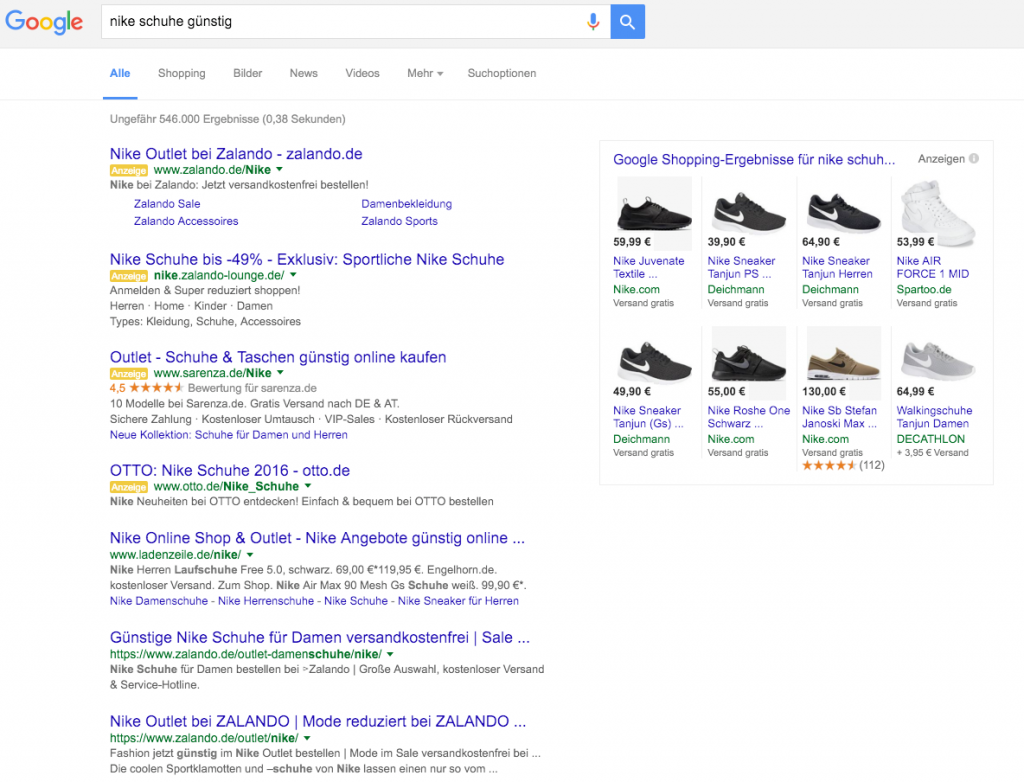The height and width of the screenshot is (782, 1024).
Task: Activate voice search microphone icon
Action: pyautogui.click(x=592, y=22)
